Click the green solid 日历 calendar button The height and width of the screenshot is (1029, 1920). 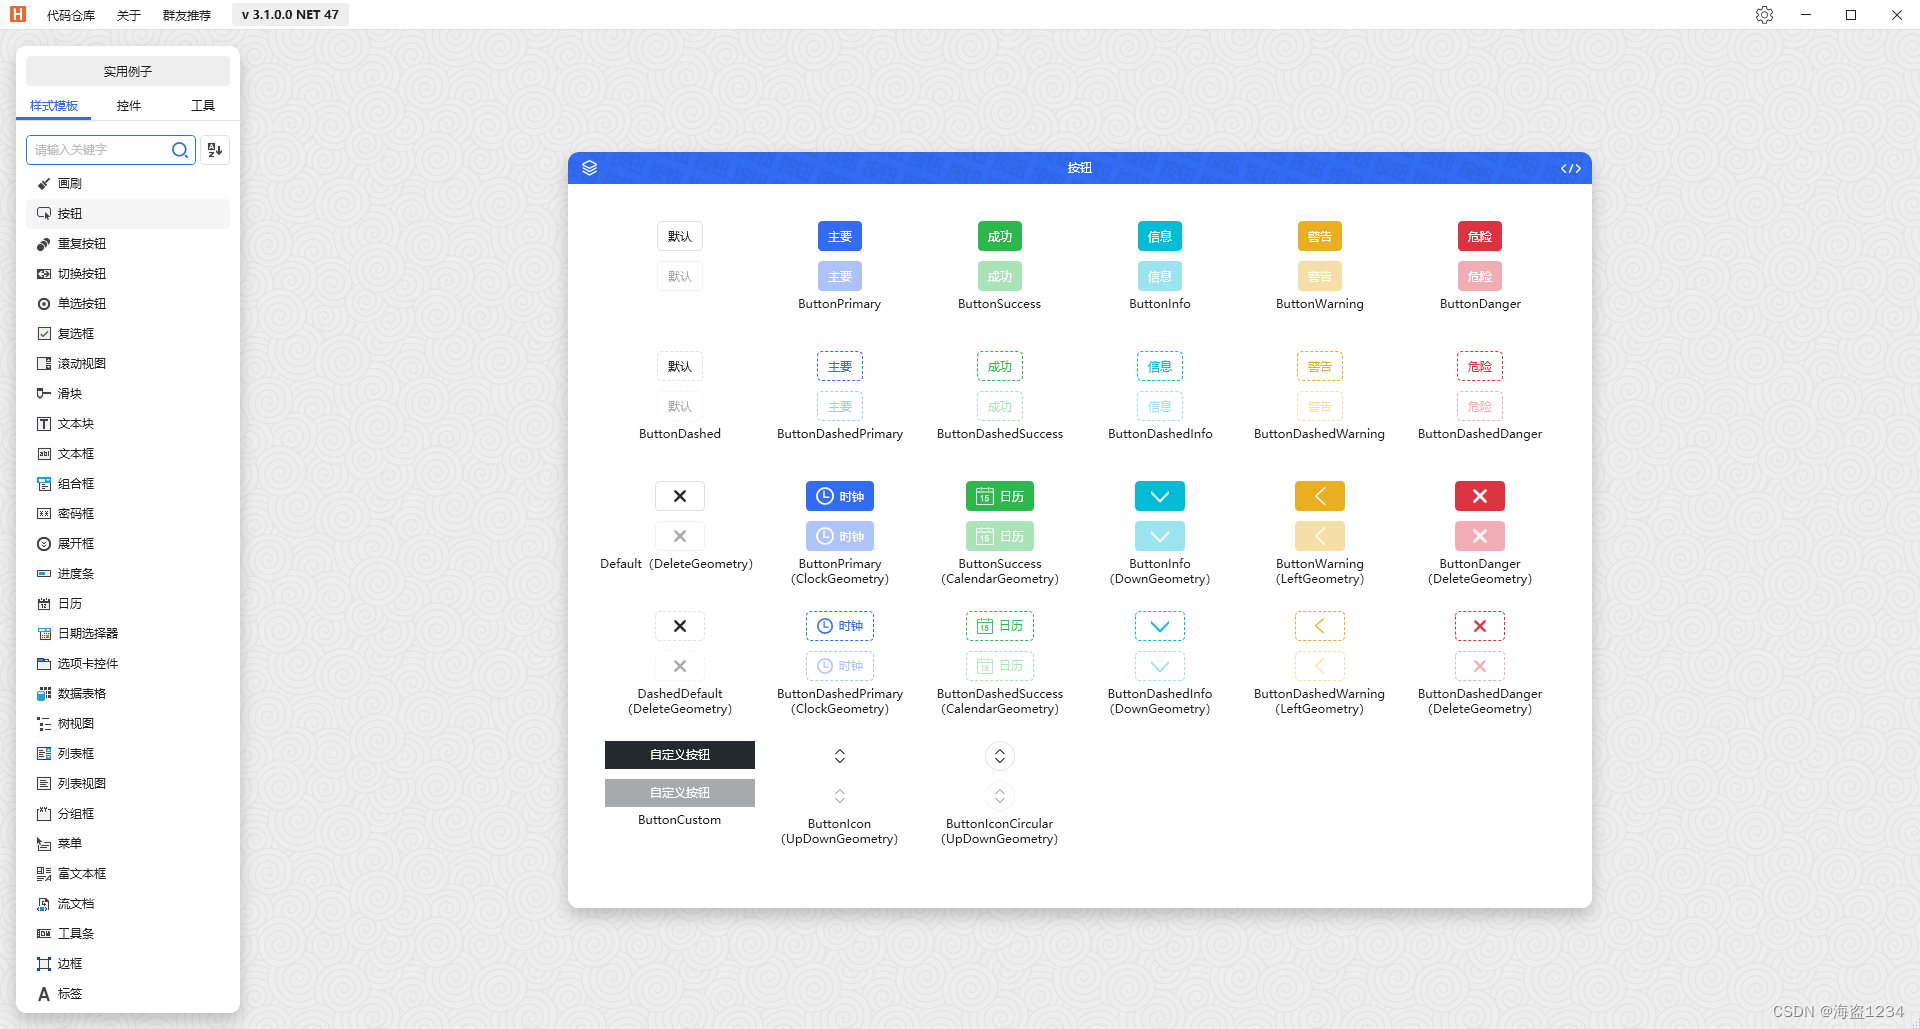(1000, 496)
